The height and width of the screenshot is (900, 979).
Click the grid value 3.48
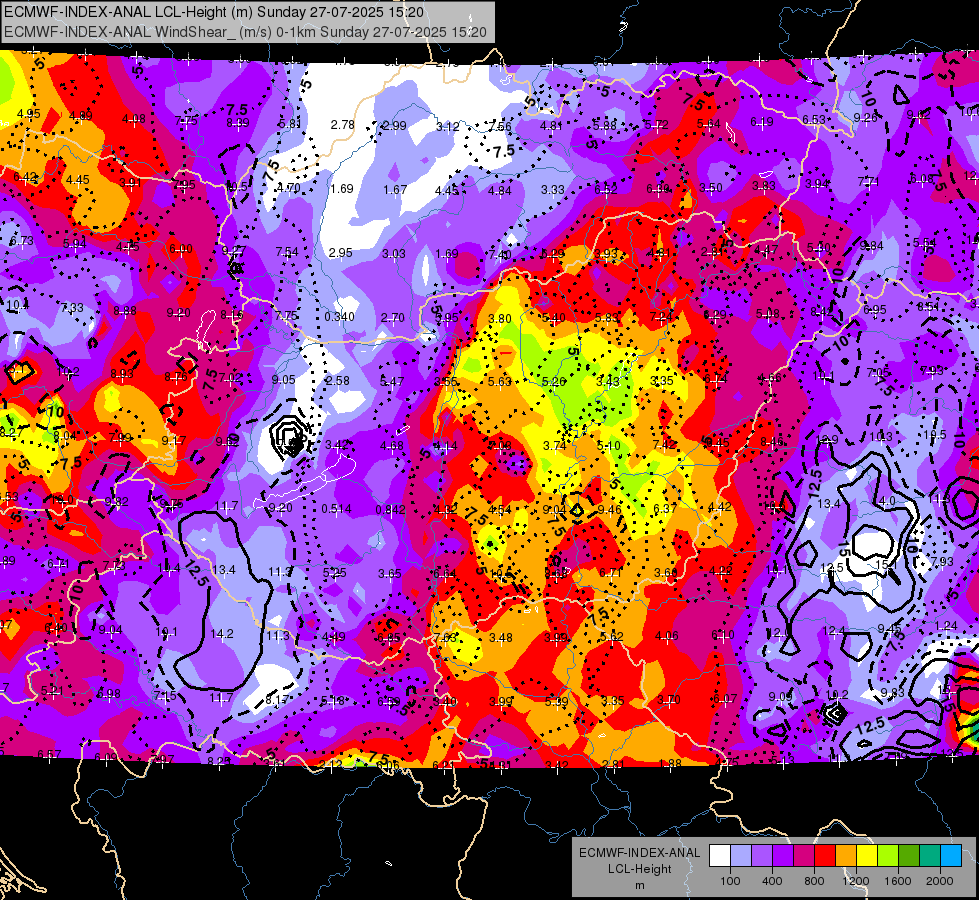501,638
